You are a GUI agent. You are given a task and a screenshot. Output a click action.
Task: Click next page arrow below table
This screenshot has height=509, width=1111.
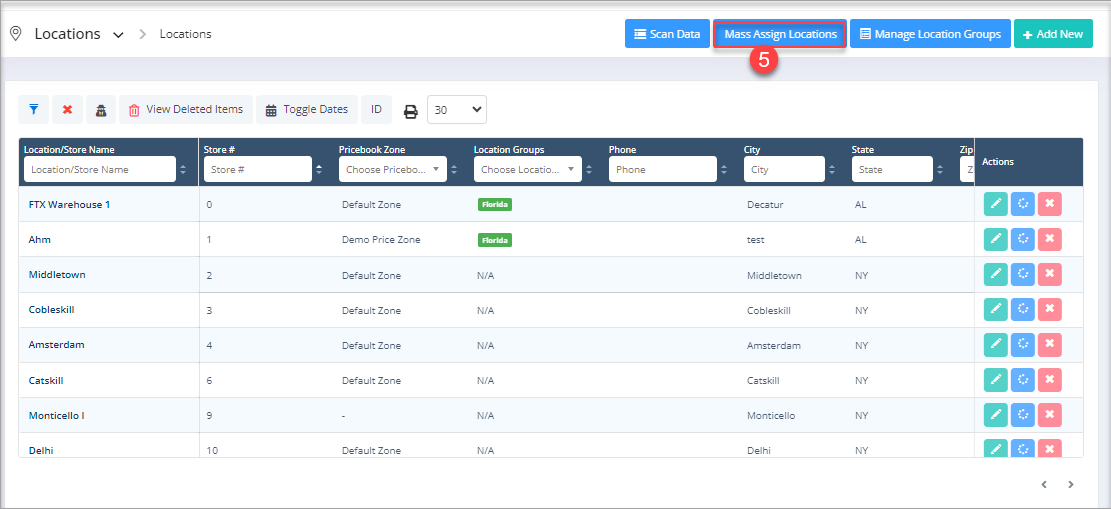click(1071, 485)
